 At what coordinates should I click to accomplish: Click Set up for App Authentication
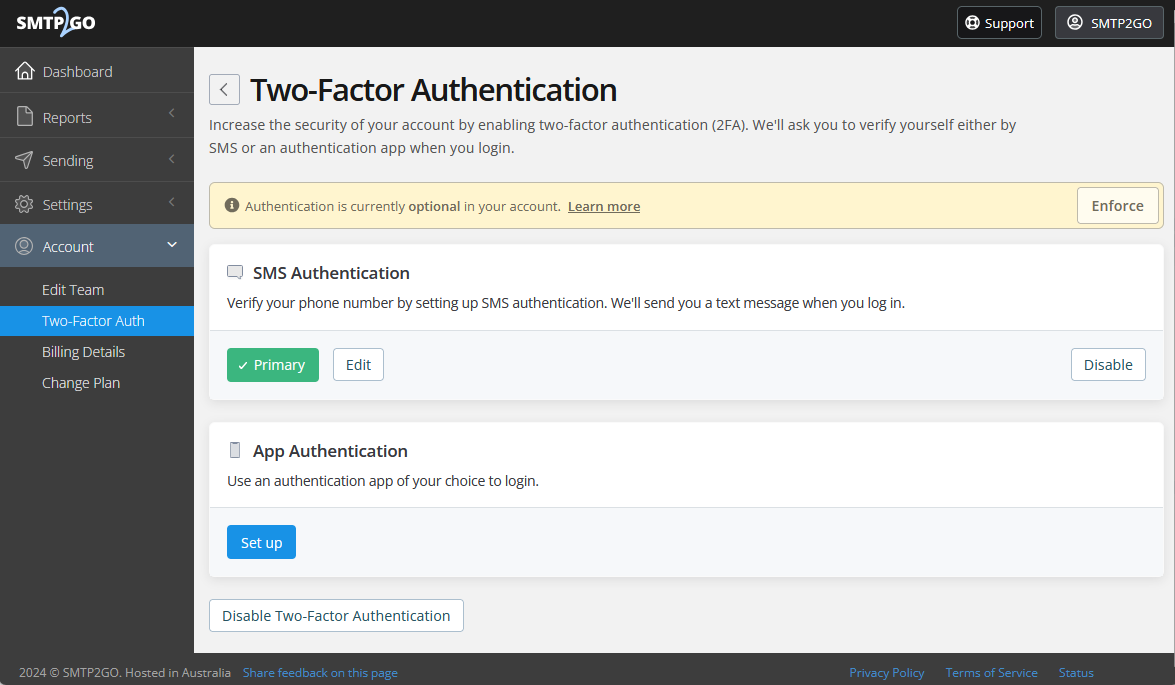pos(261,542)
